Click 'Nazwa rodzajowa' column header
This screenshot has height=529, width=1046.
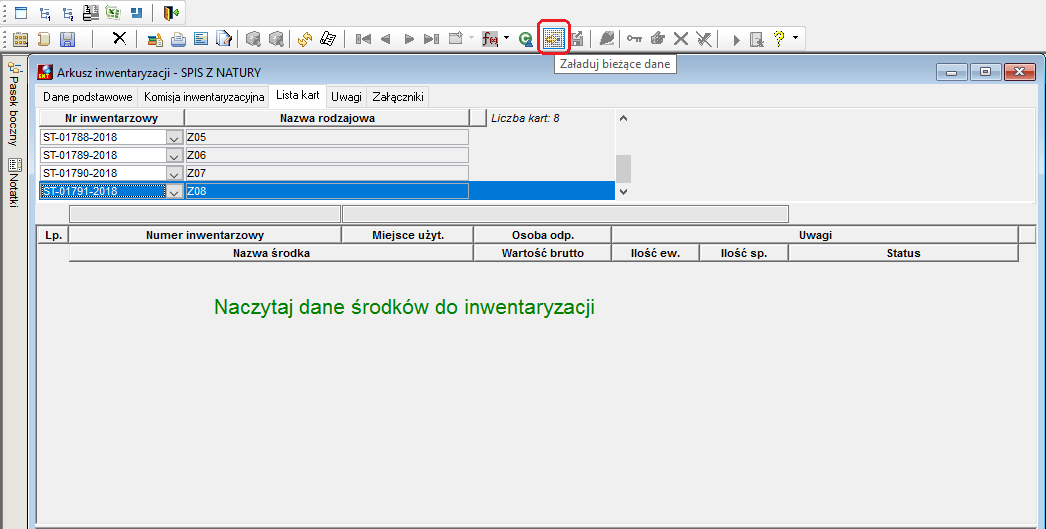coord(327,118)
